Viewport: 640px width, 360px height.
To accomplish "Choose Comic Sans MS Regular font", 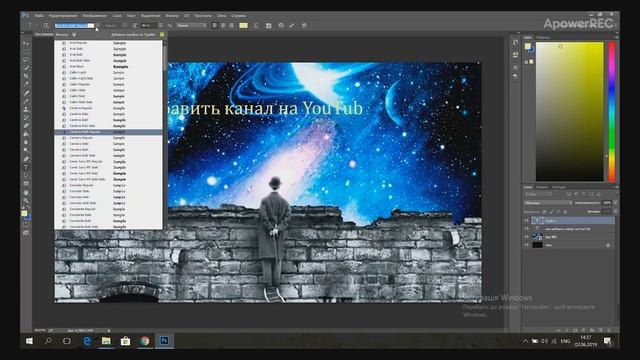I will coord(108,161).
